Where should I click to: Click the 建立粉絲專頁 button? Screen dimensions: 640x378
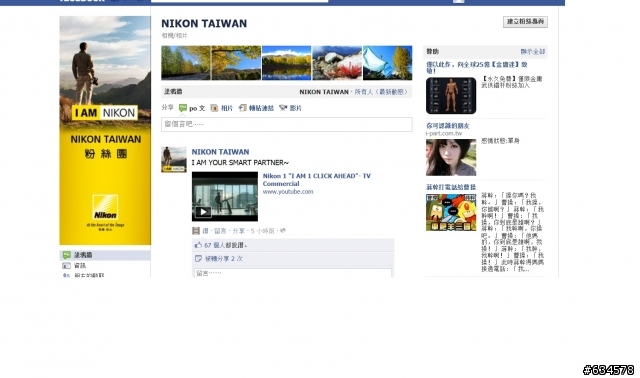525,22
